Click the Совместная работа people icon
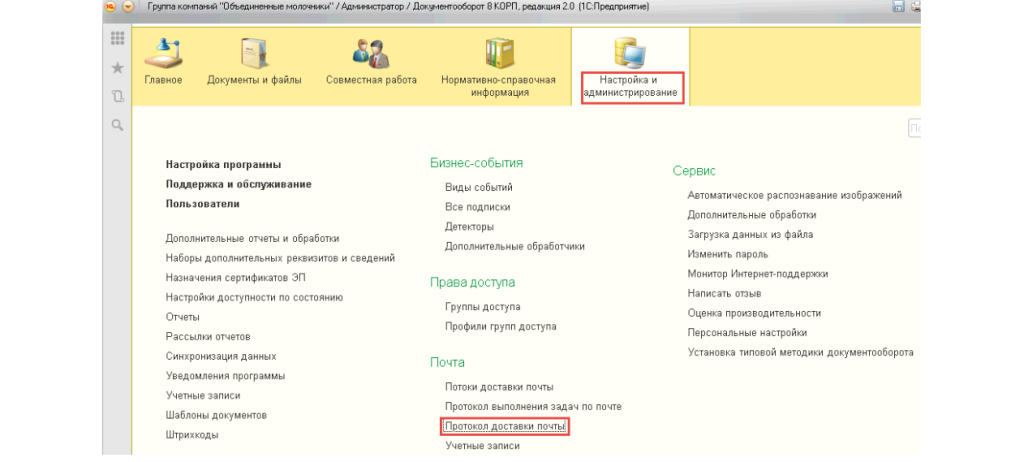 point(371,53)
